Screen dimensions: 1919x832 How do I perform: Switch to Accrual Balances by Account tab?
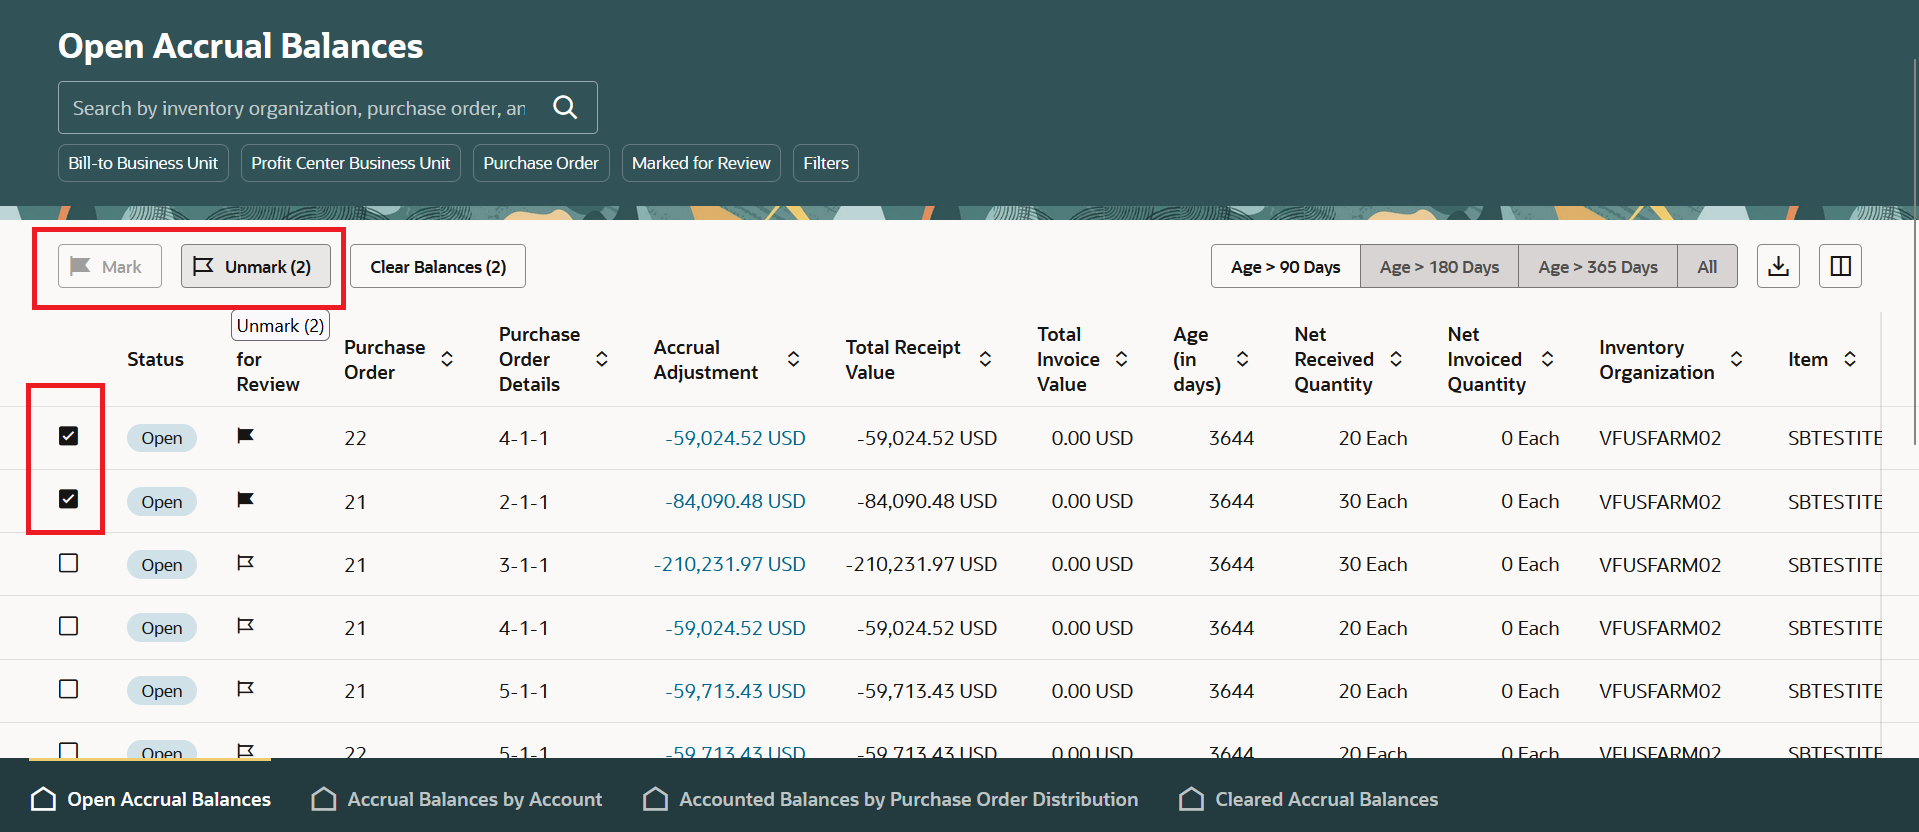pyautogui.click(x=457, y=798)
